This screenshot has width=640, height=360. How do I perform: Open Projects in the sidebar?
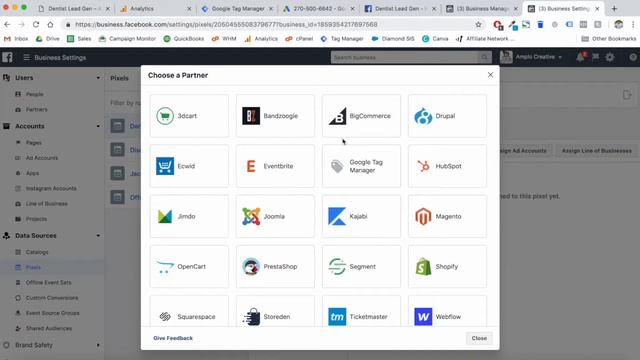tap(36, 219)
